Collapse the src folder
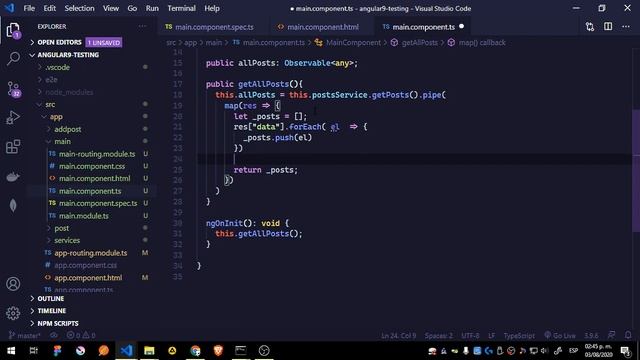 pos(50,104)
